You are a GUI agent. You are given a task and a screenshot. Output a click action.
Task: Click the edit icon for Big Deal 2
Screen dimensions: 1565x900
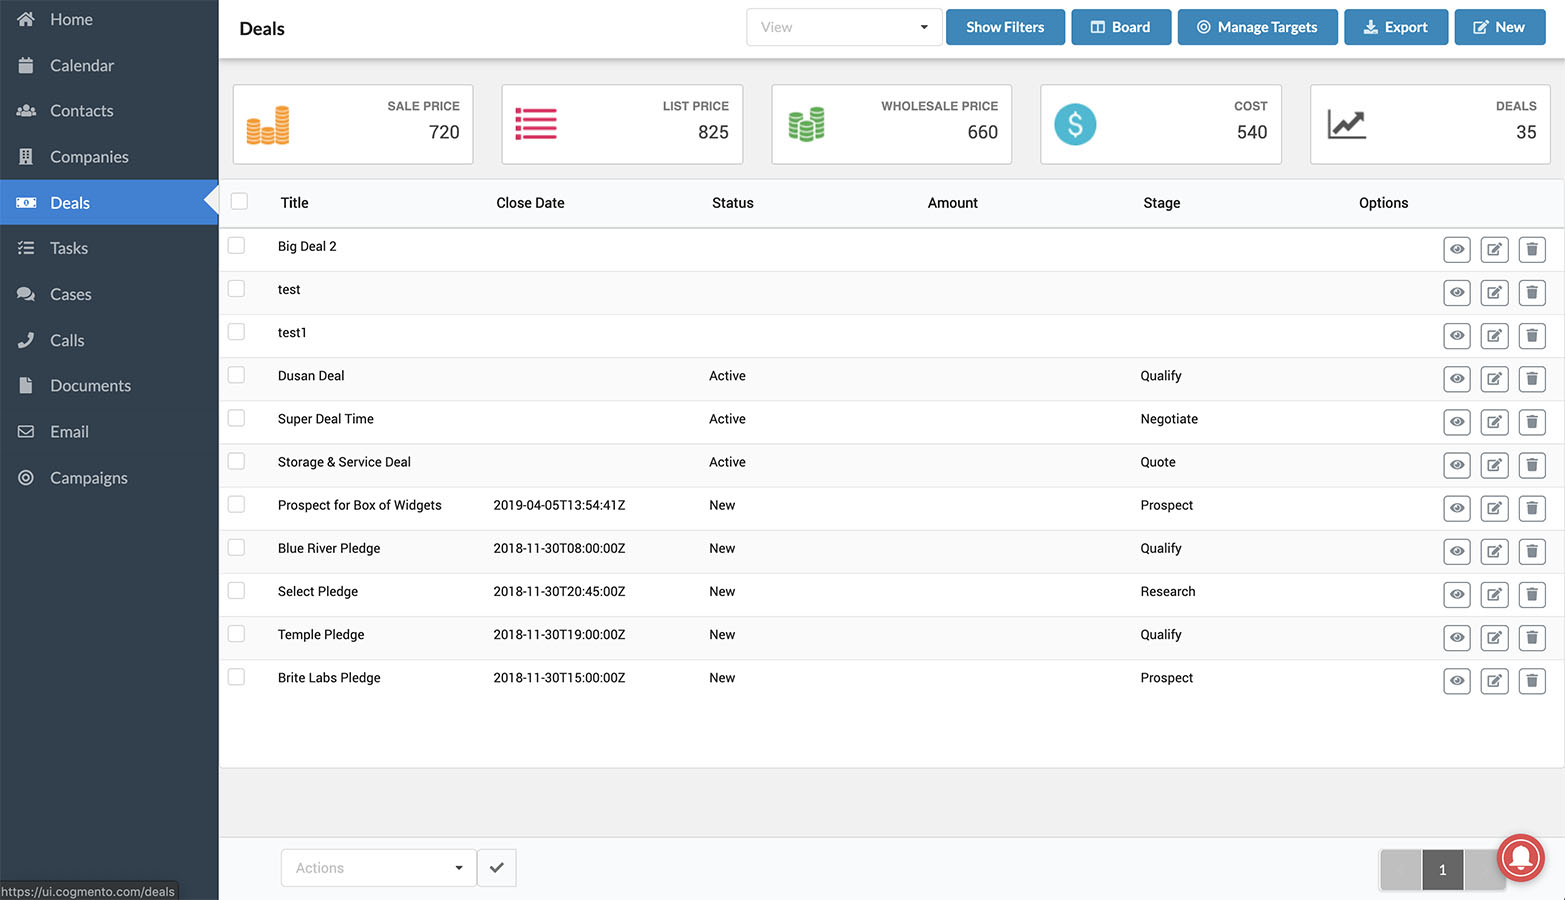coord(1494,249)
